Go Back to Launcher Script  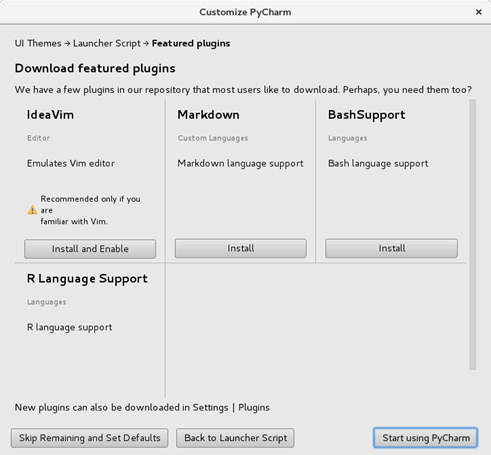[x=235, y=438]
